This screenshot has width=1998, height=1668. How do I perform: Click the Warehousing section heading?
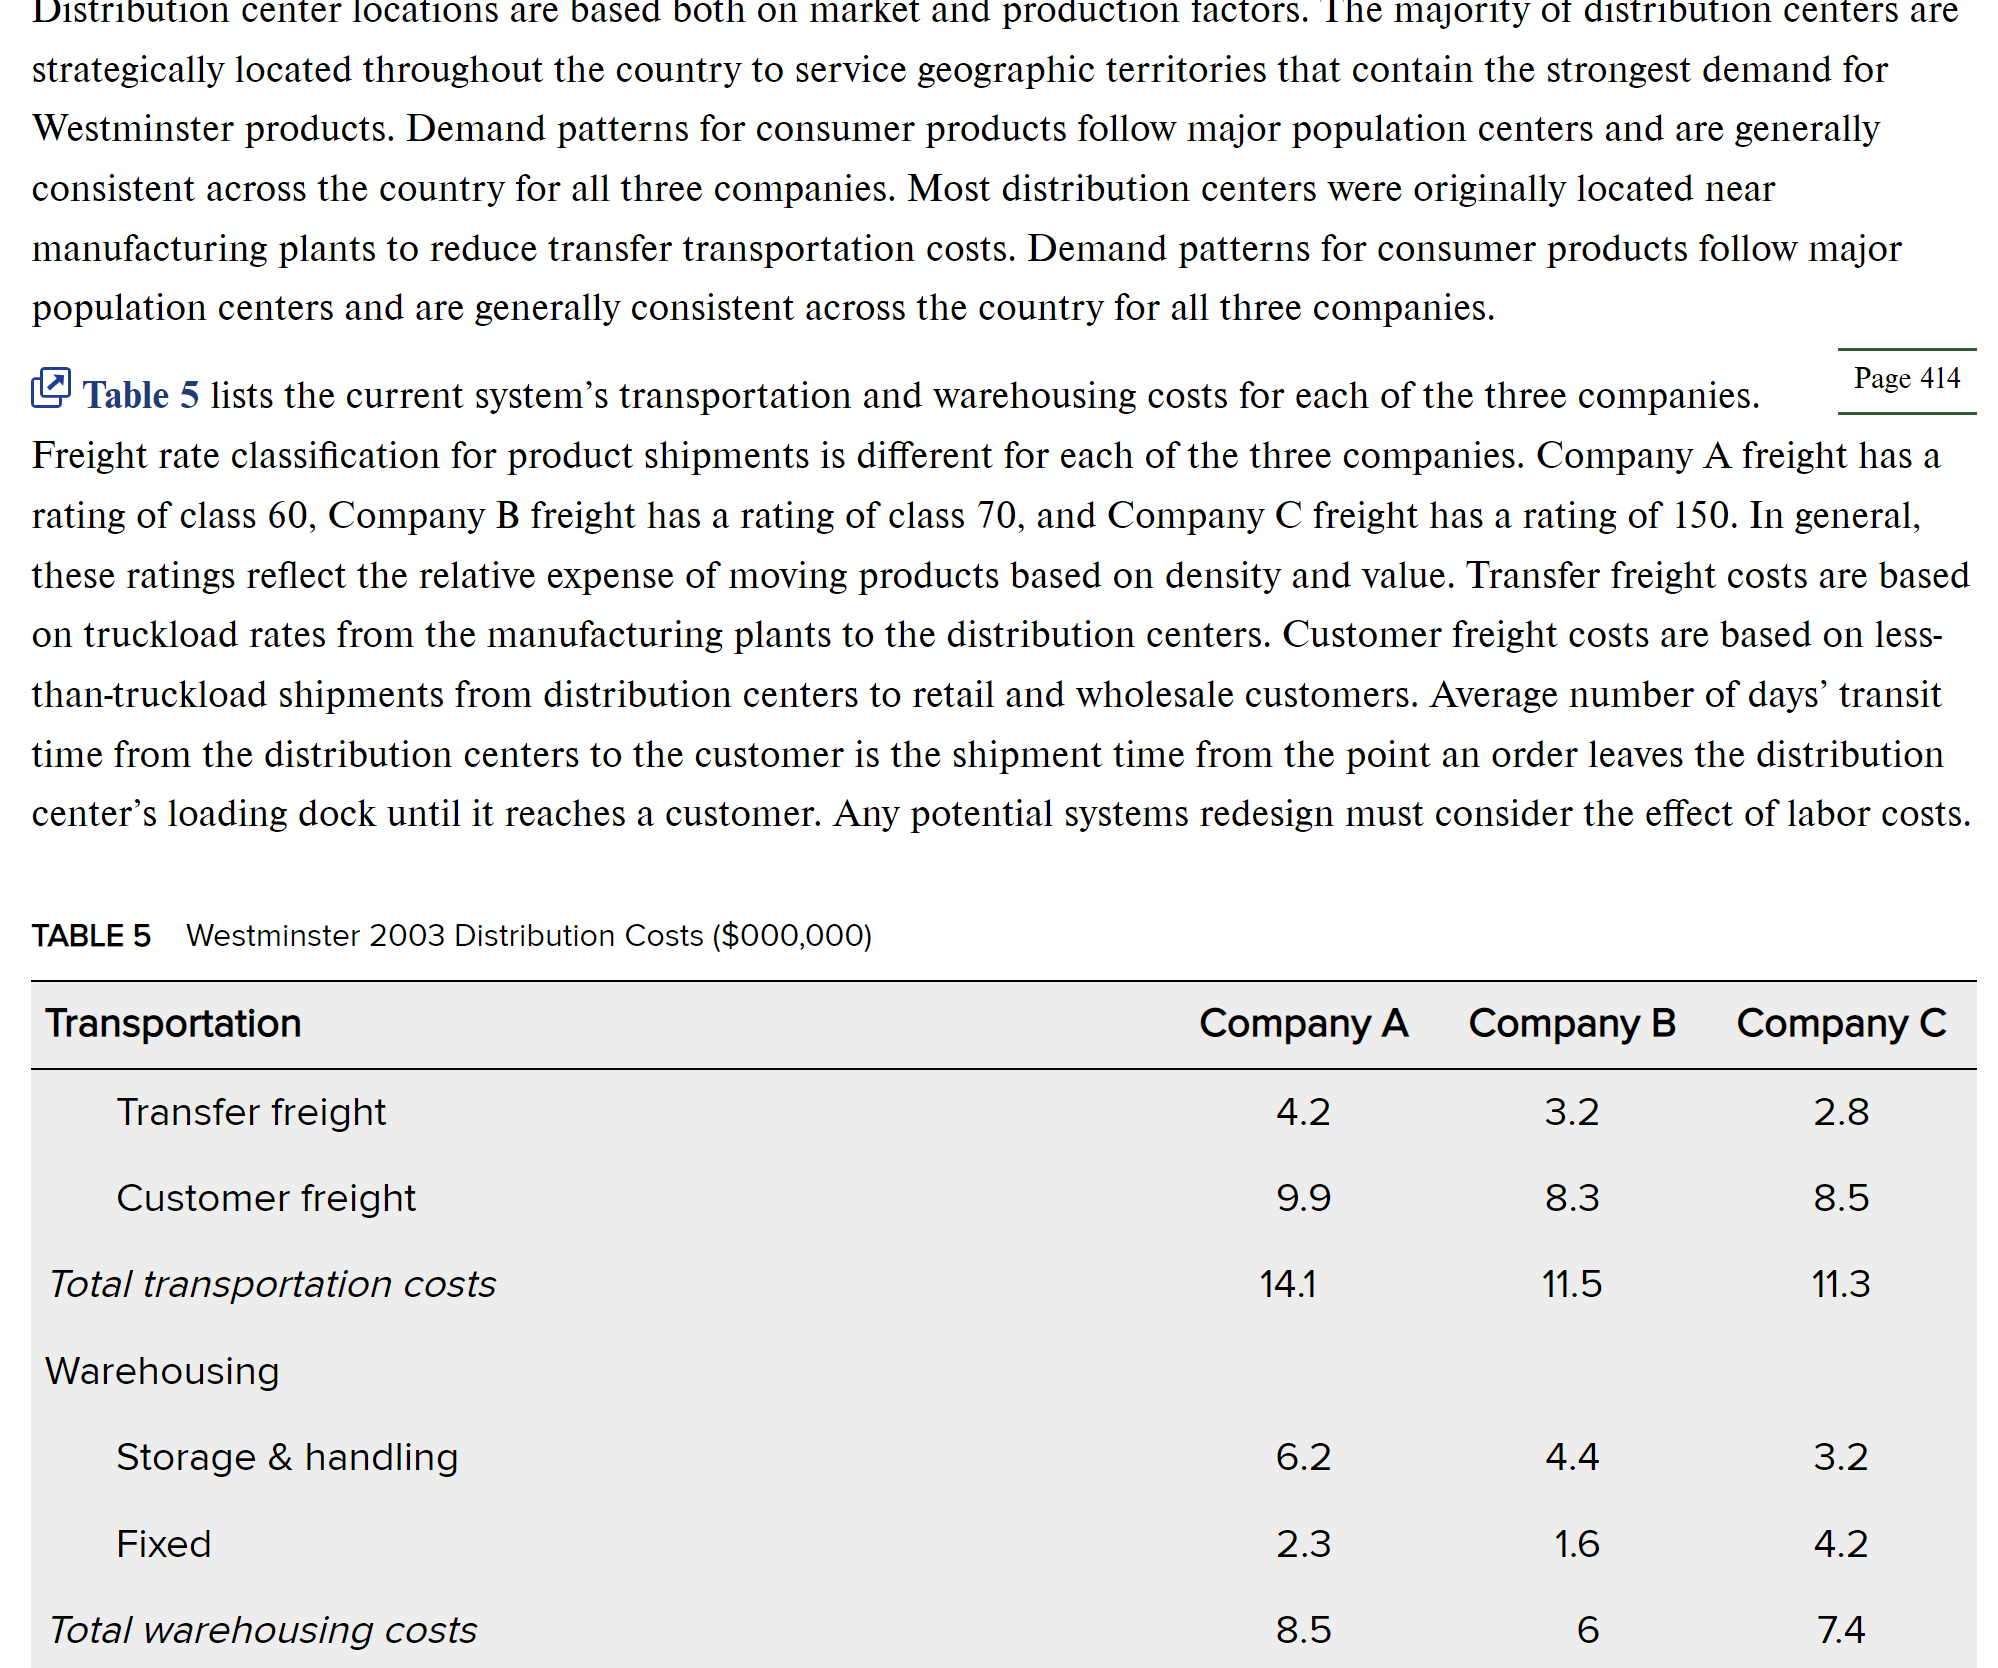click(x=162, y=1371)
